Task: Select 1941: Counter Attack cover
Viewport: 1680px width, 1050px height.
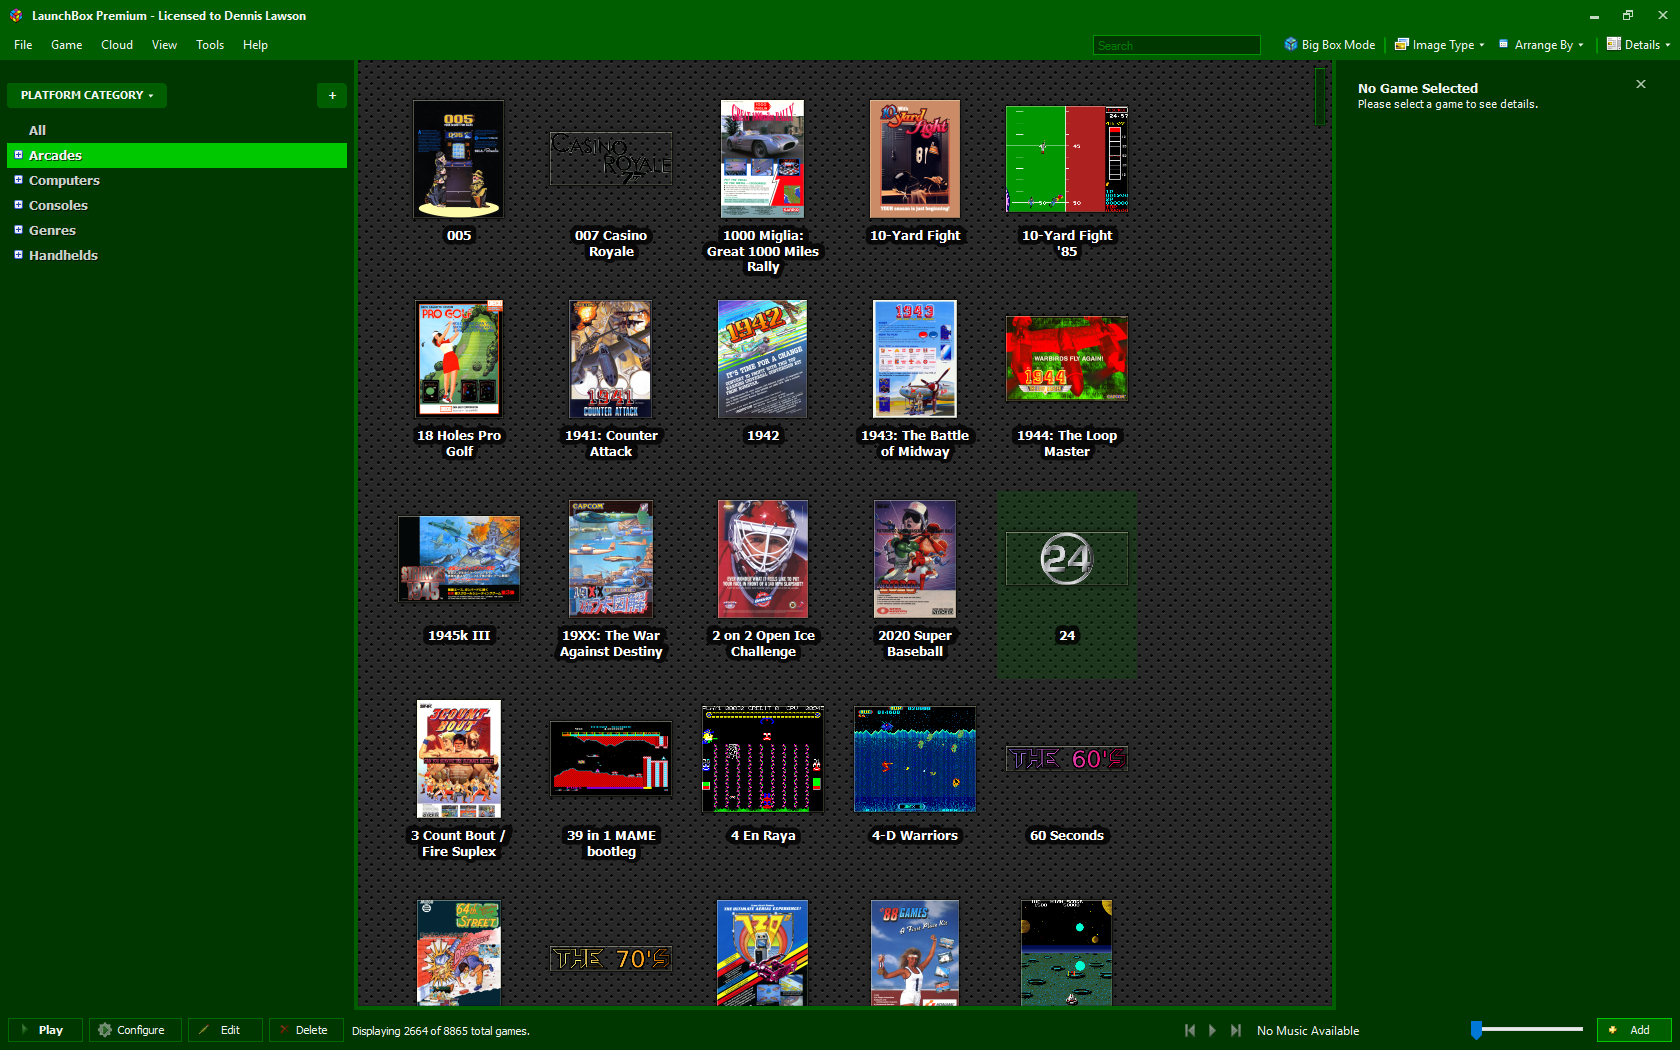Action: (x=611, y=359)
